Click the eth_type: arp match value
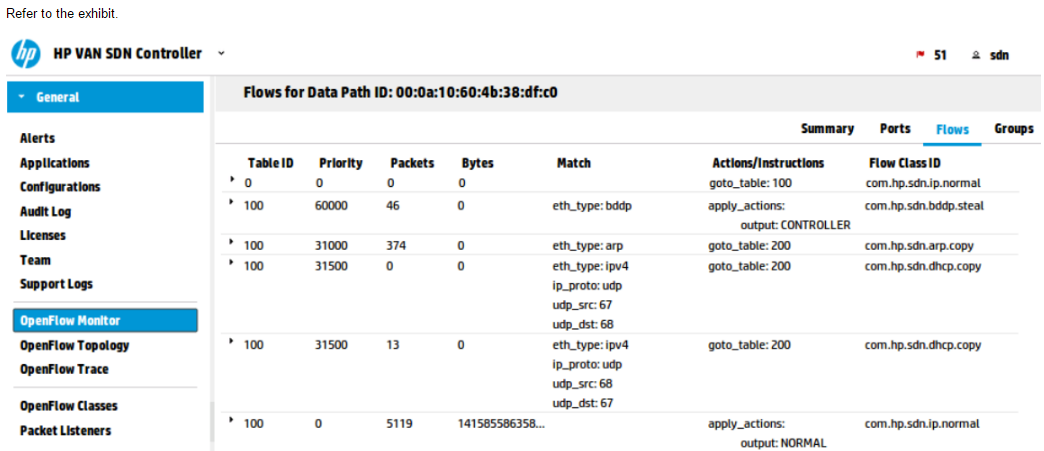Viewport: 1044px width, 451px height. pos(588,246)
